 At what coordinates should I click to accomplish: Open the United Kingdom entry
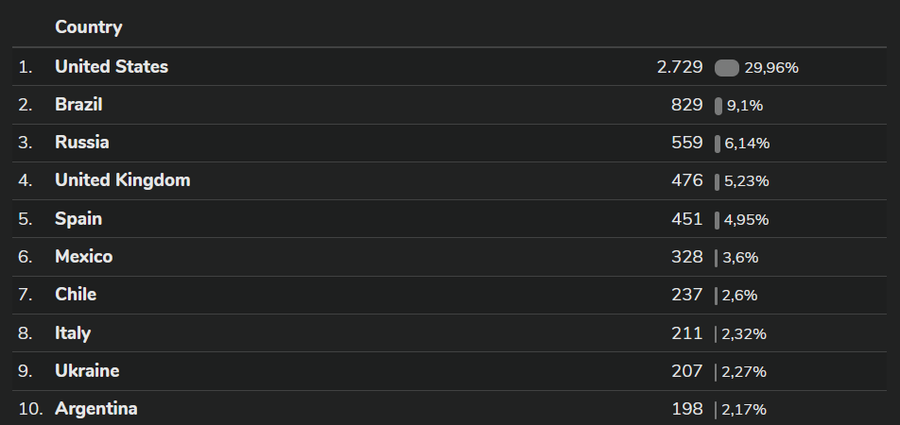click(122, 181)
